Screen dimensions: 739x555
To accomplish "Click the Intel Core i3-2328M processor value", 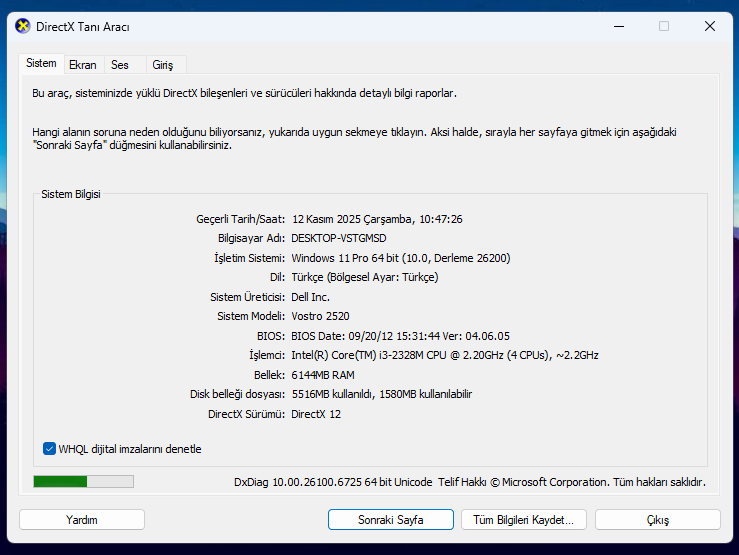I will point(444,355).
